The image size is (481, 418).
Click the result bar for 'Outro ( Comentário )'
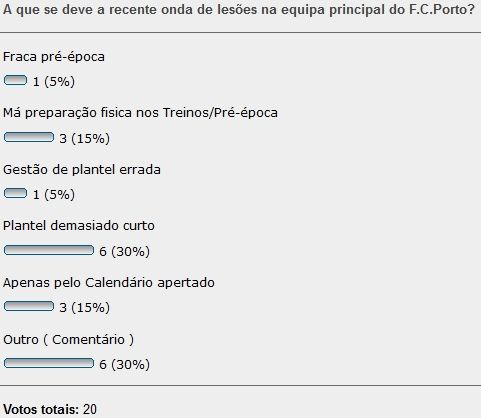tap(49, 363)
